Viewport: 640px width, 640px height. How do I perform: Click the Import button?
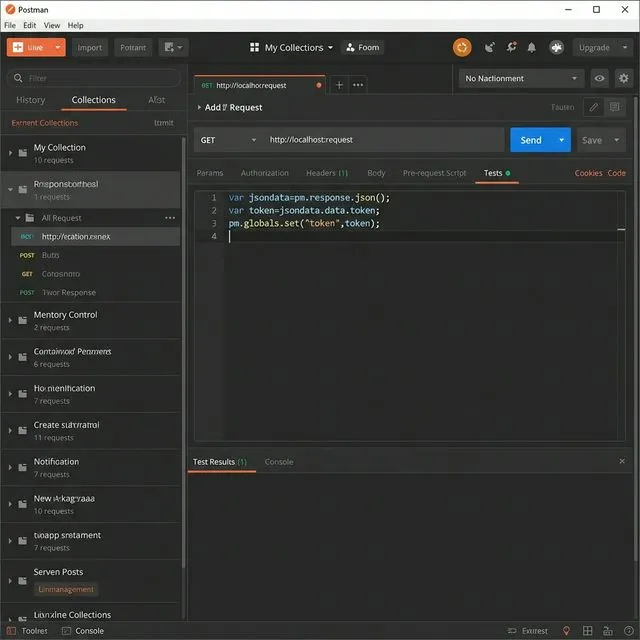(x=90, y=47)
